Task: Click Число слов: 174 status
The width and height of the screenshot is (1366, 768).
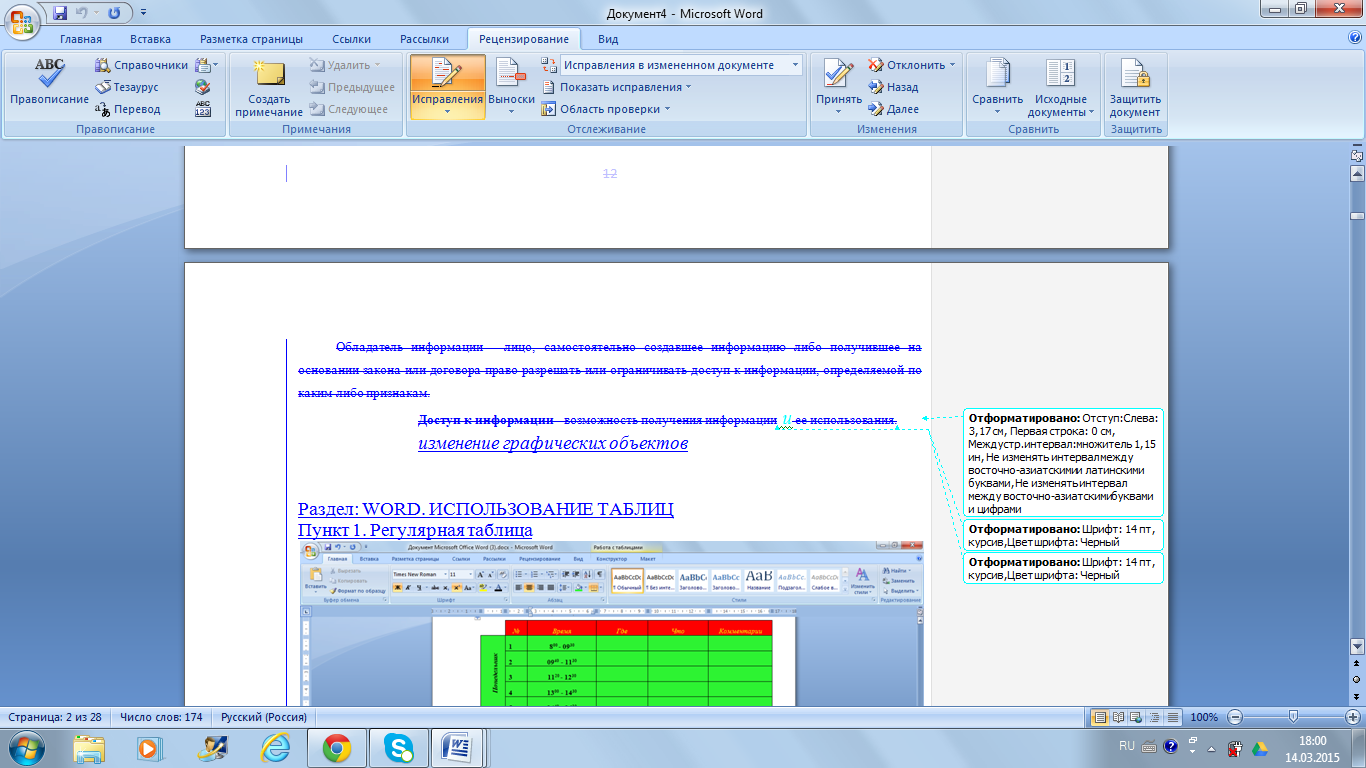Action: 161,717
